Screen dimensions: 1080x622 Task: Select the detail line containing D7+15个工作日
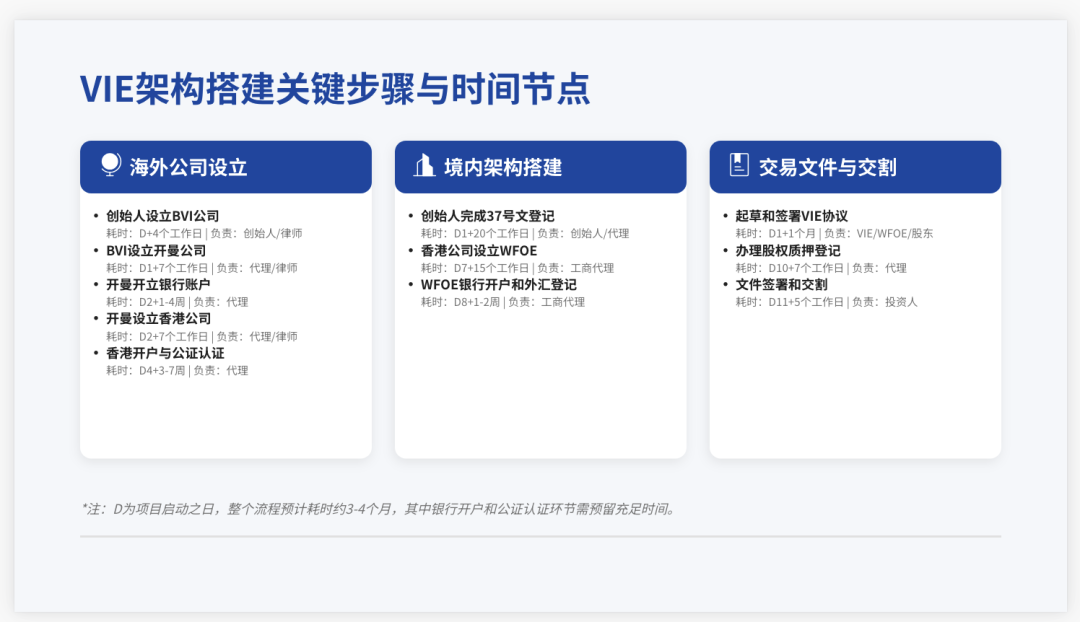(517, 268)
